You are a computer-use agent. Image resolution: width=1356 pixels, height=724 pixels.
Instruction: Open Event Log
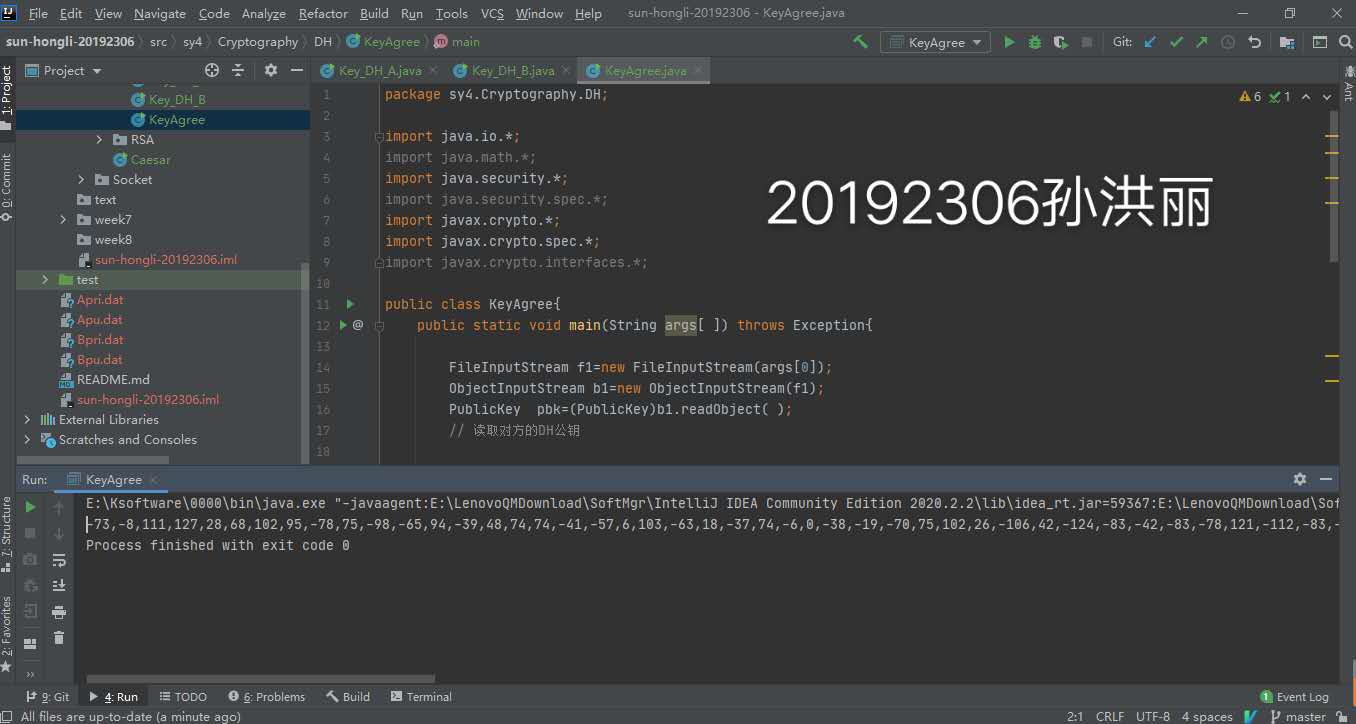(1295, 697)
